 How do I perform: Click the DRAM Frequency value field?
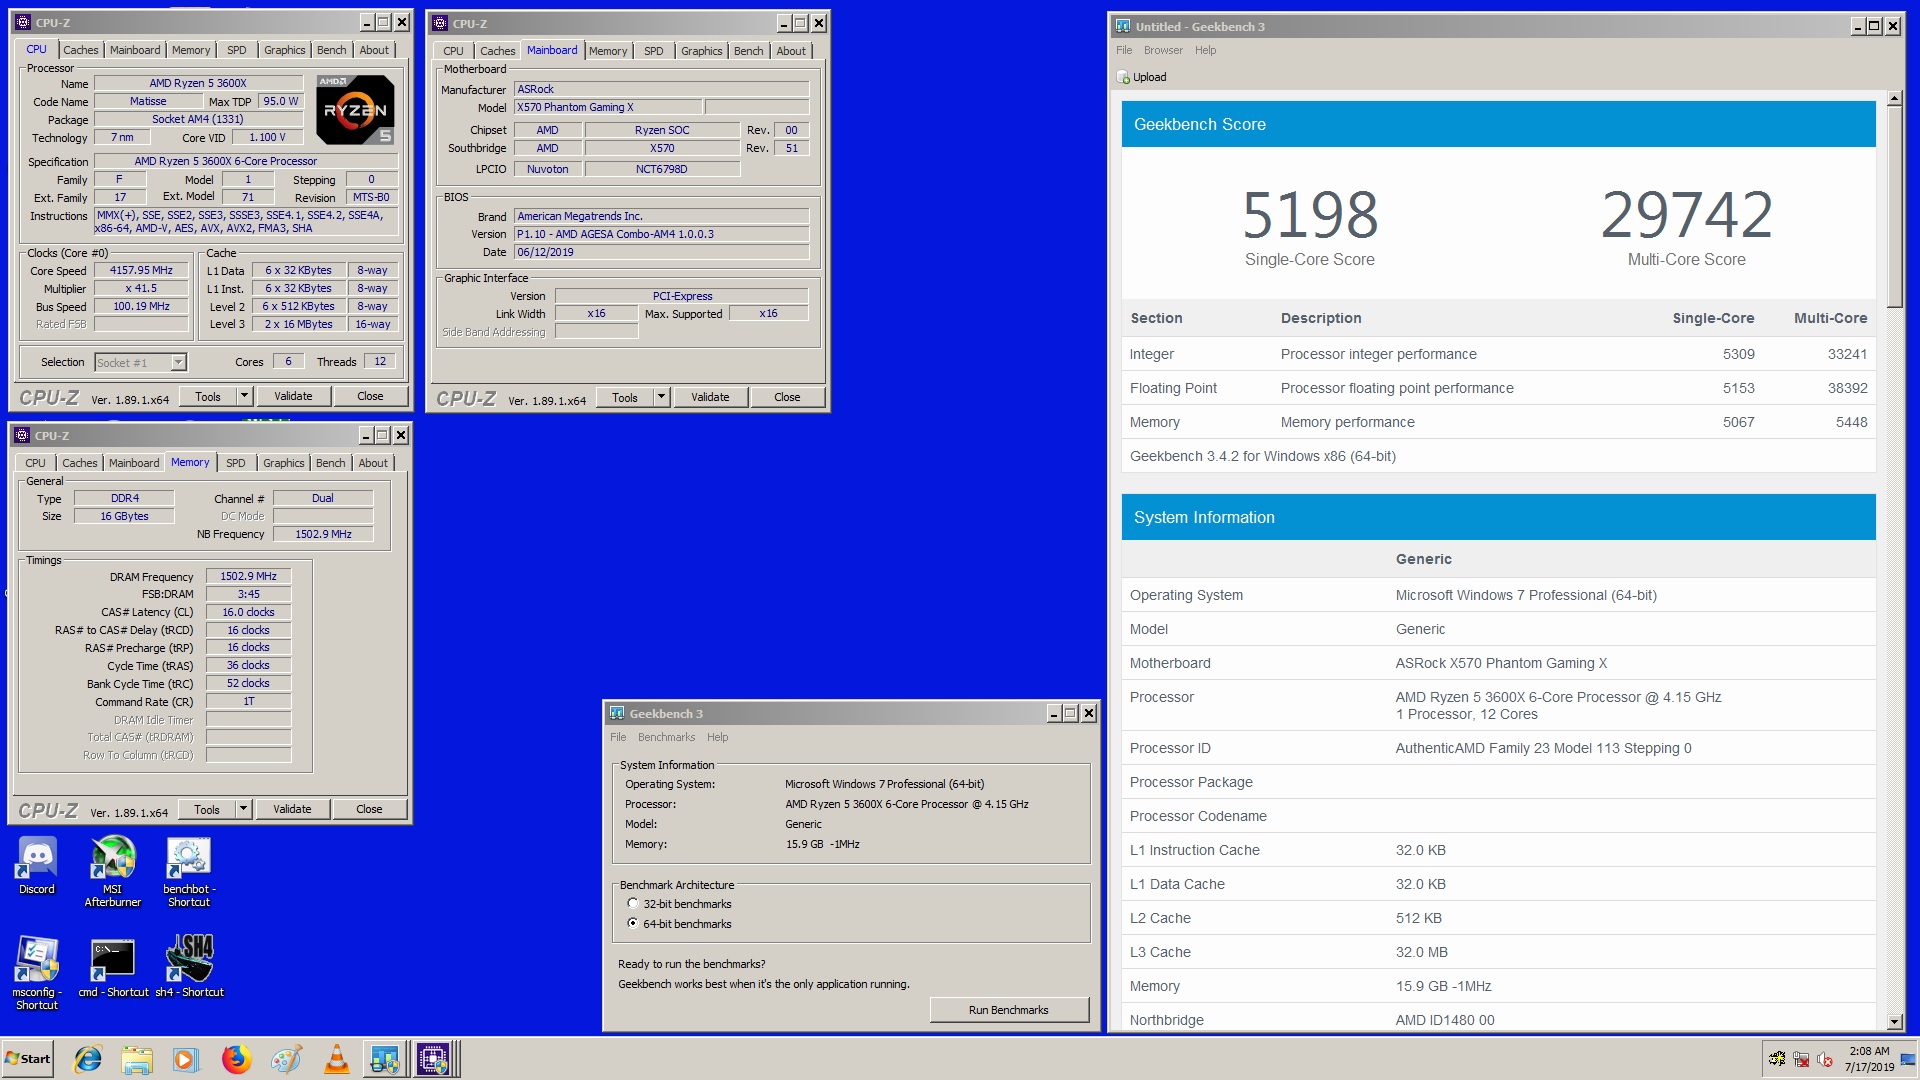[x=249, y=576]
